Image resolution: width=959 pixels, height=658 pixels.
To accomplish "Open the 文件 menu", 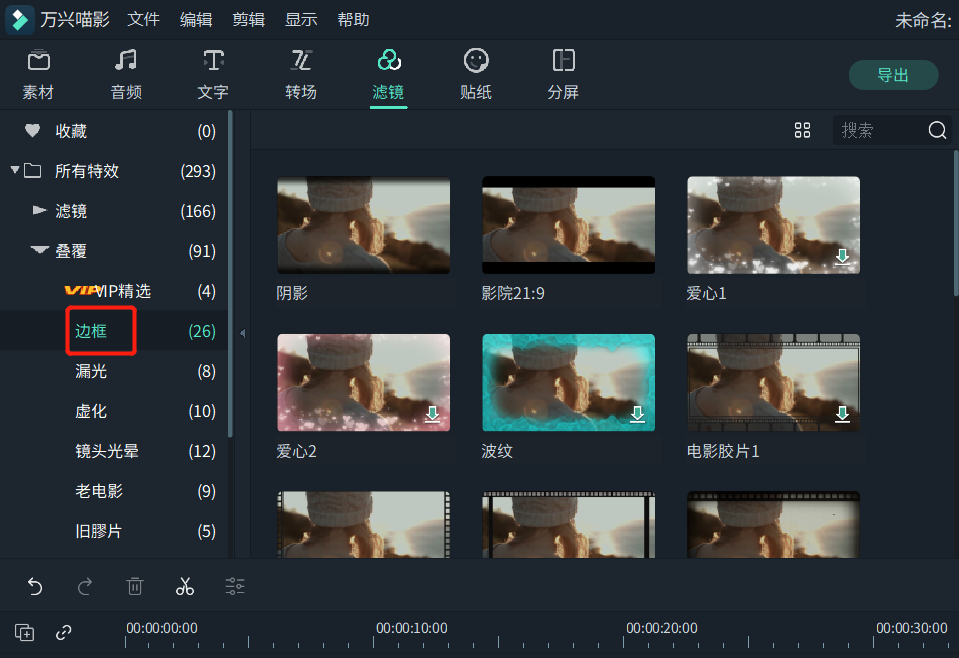I will 143,19.
